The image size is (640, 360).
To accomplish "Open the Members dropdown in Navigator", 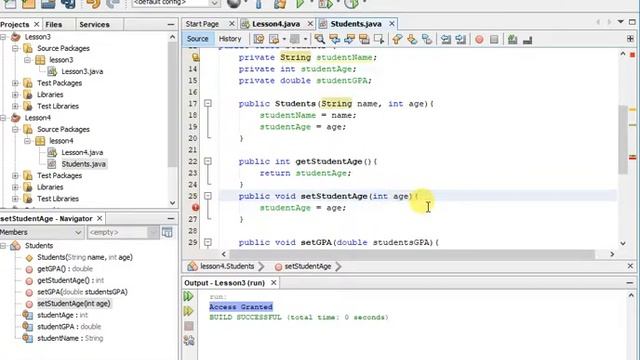I will tap(78, 232).
